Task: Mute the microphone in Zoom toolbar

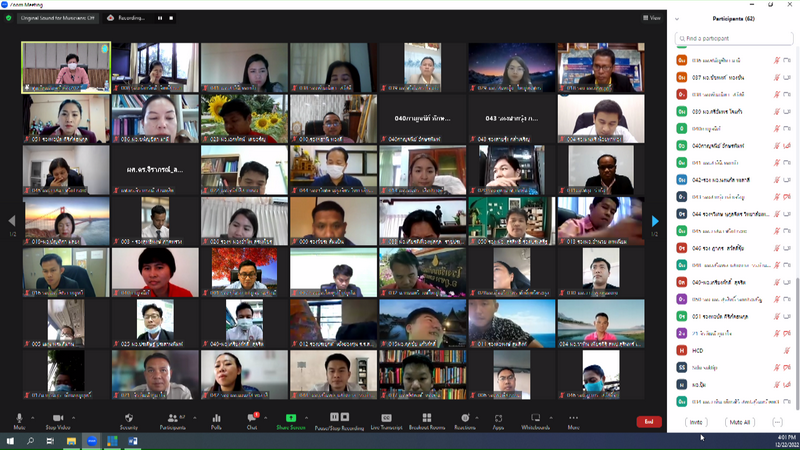Action: (x=19, y=421)
